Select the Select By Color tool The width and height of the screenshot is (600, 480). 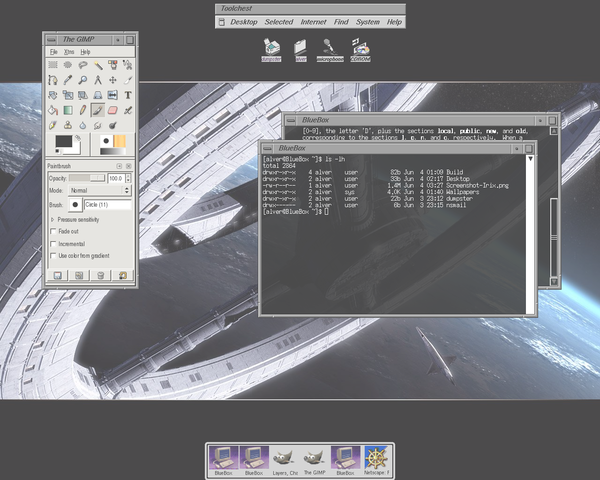pyautogui.click(x=113, y=65)
